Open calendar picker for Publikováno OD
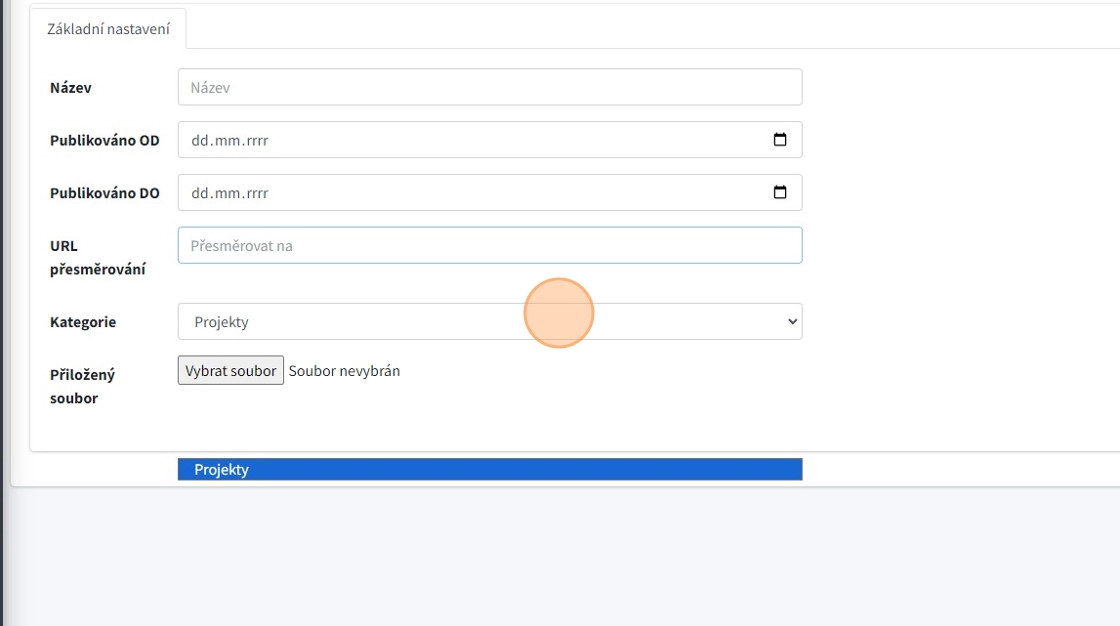Image resolution: width=1120 pixels, height=626 pixels. tap(780, 140)
